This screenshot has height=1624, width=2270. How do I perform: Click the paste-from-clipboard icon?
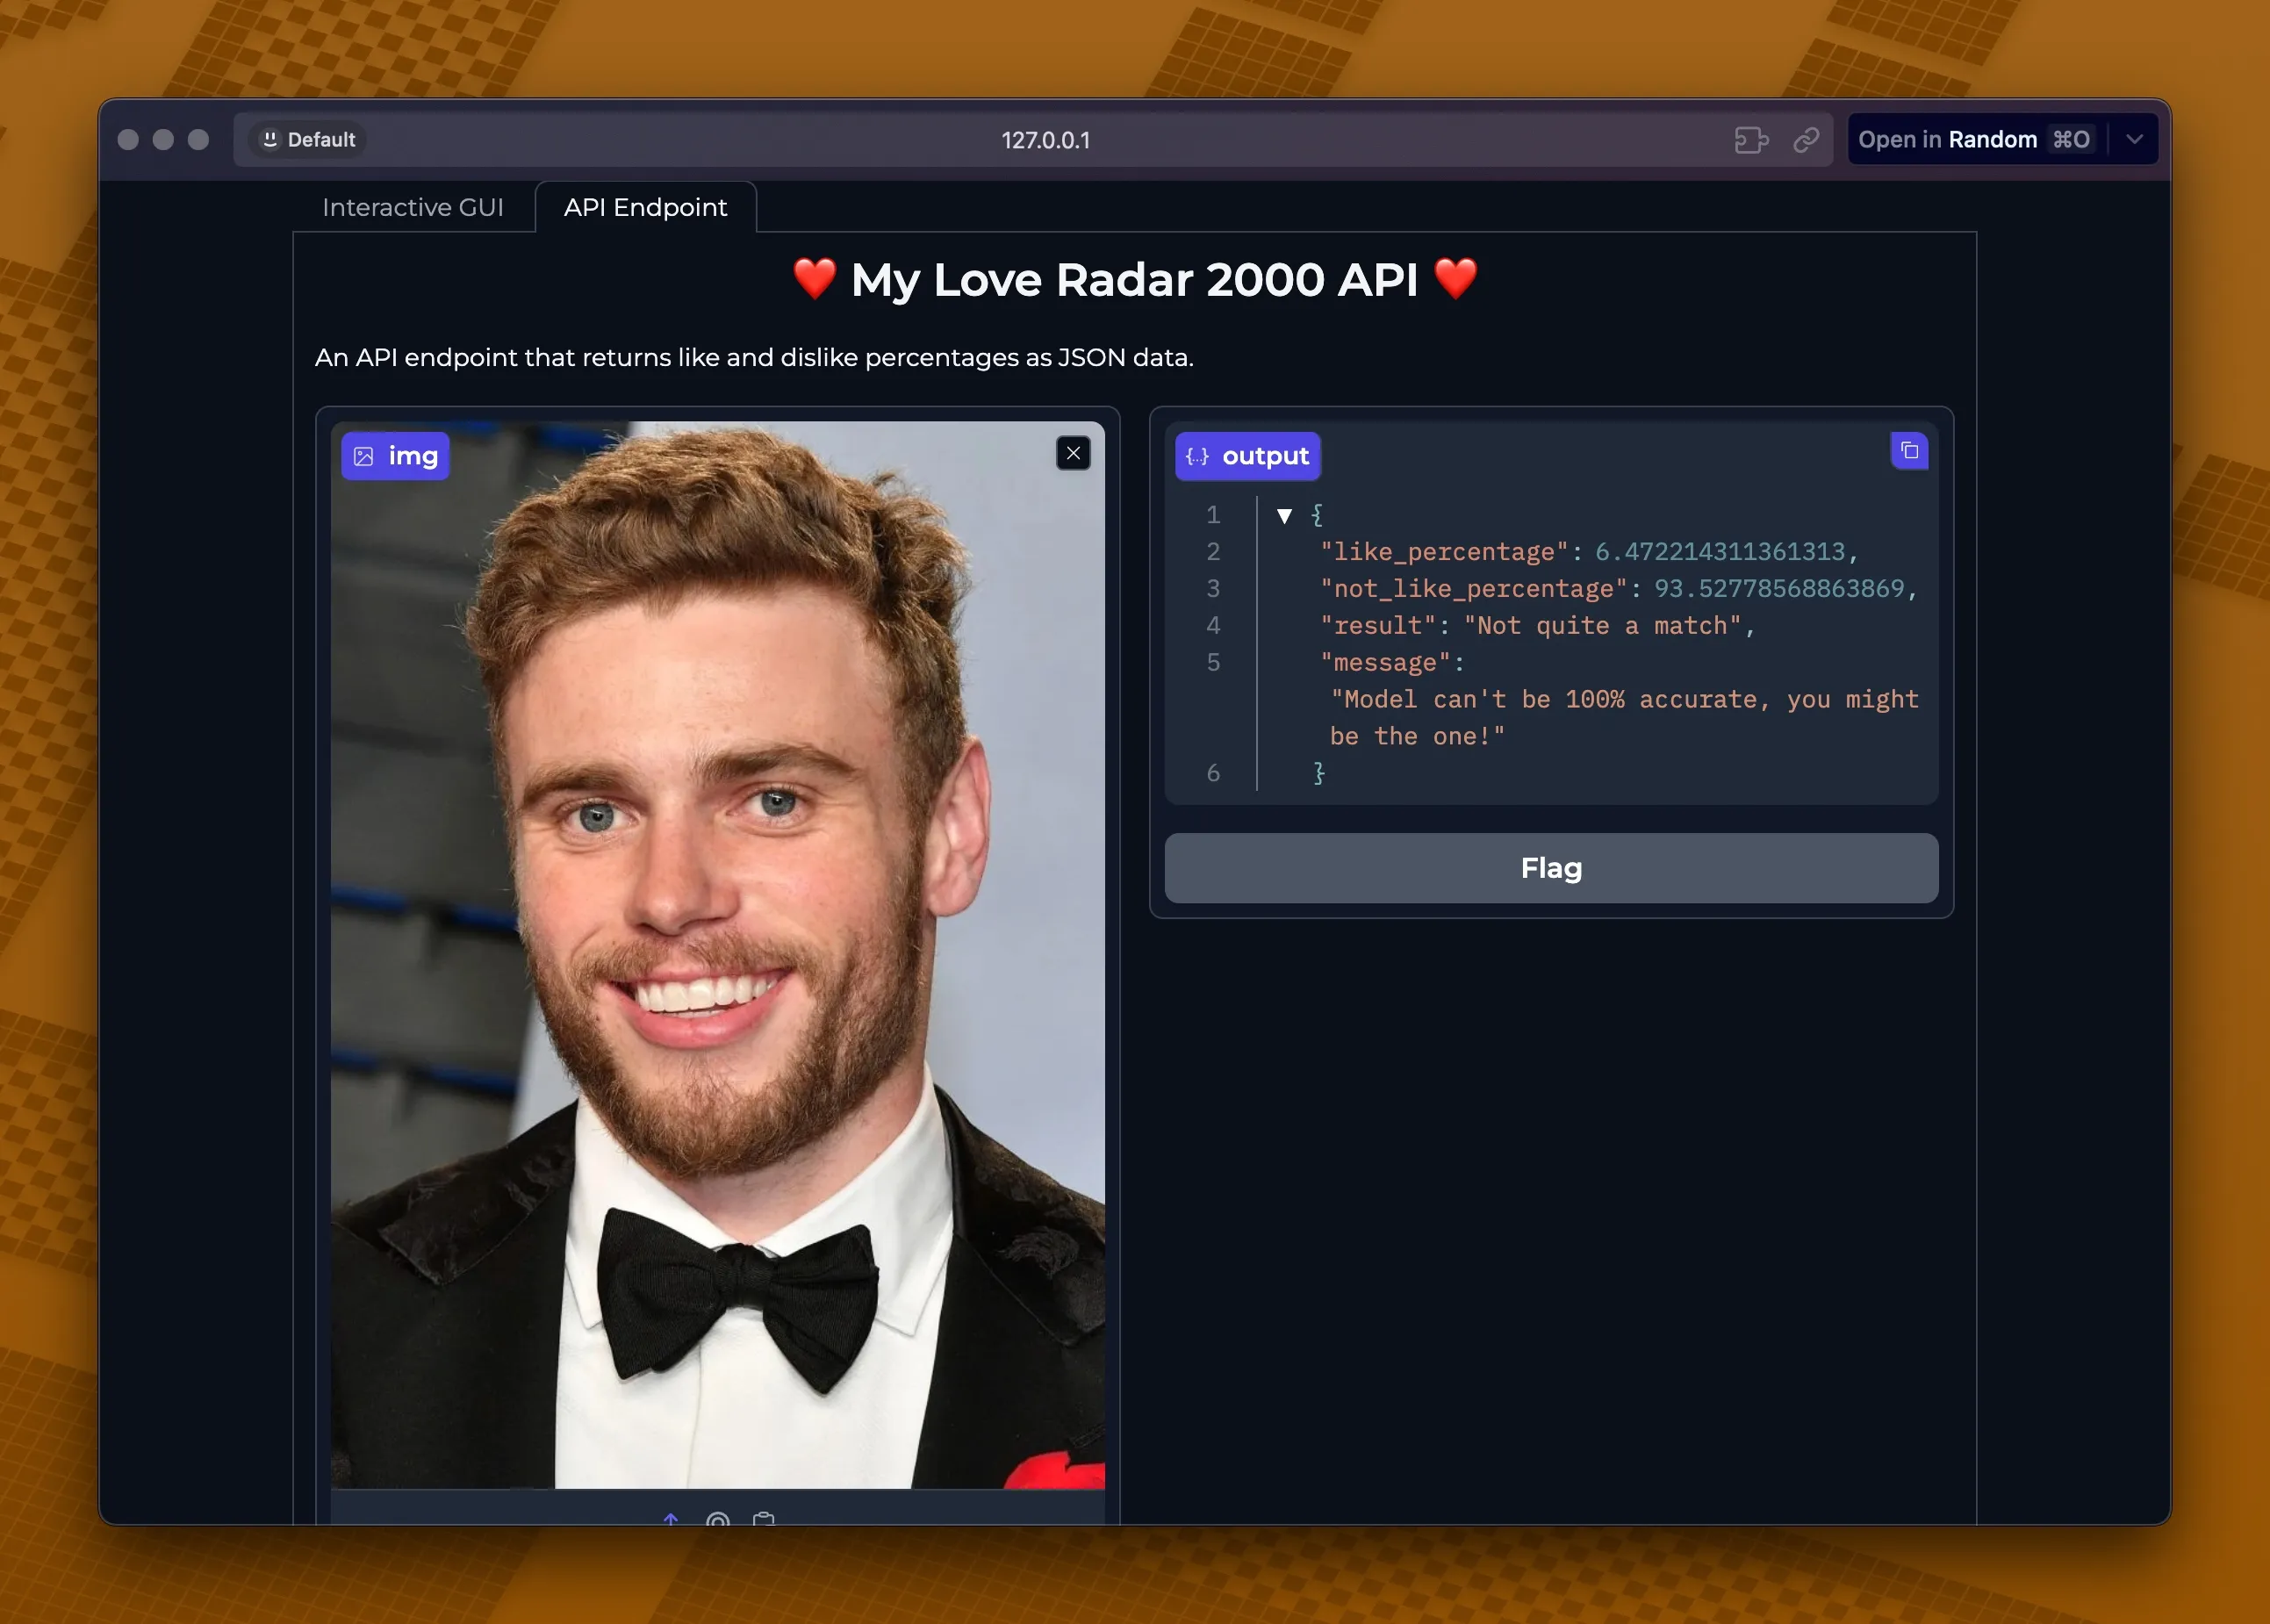(765, 1520)
